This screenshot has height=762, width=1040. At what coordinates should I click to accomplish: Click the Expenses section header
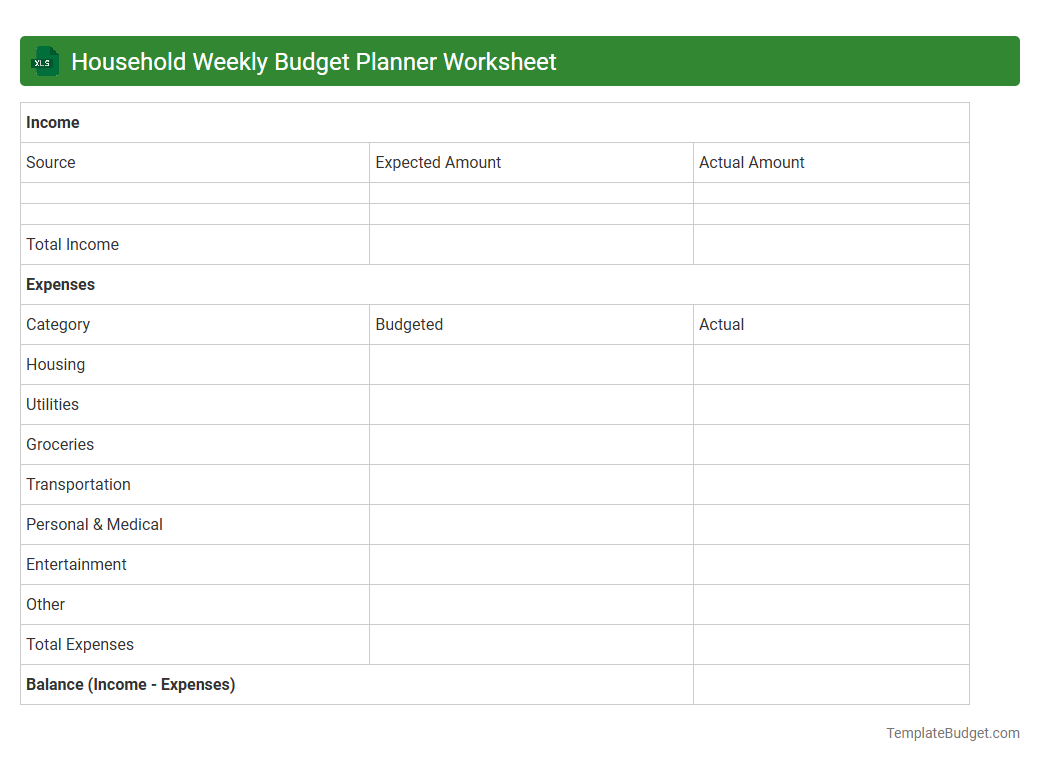coord(60,284)
